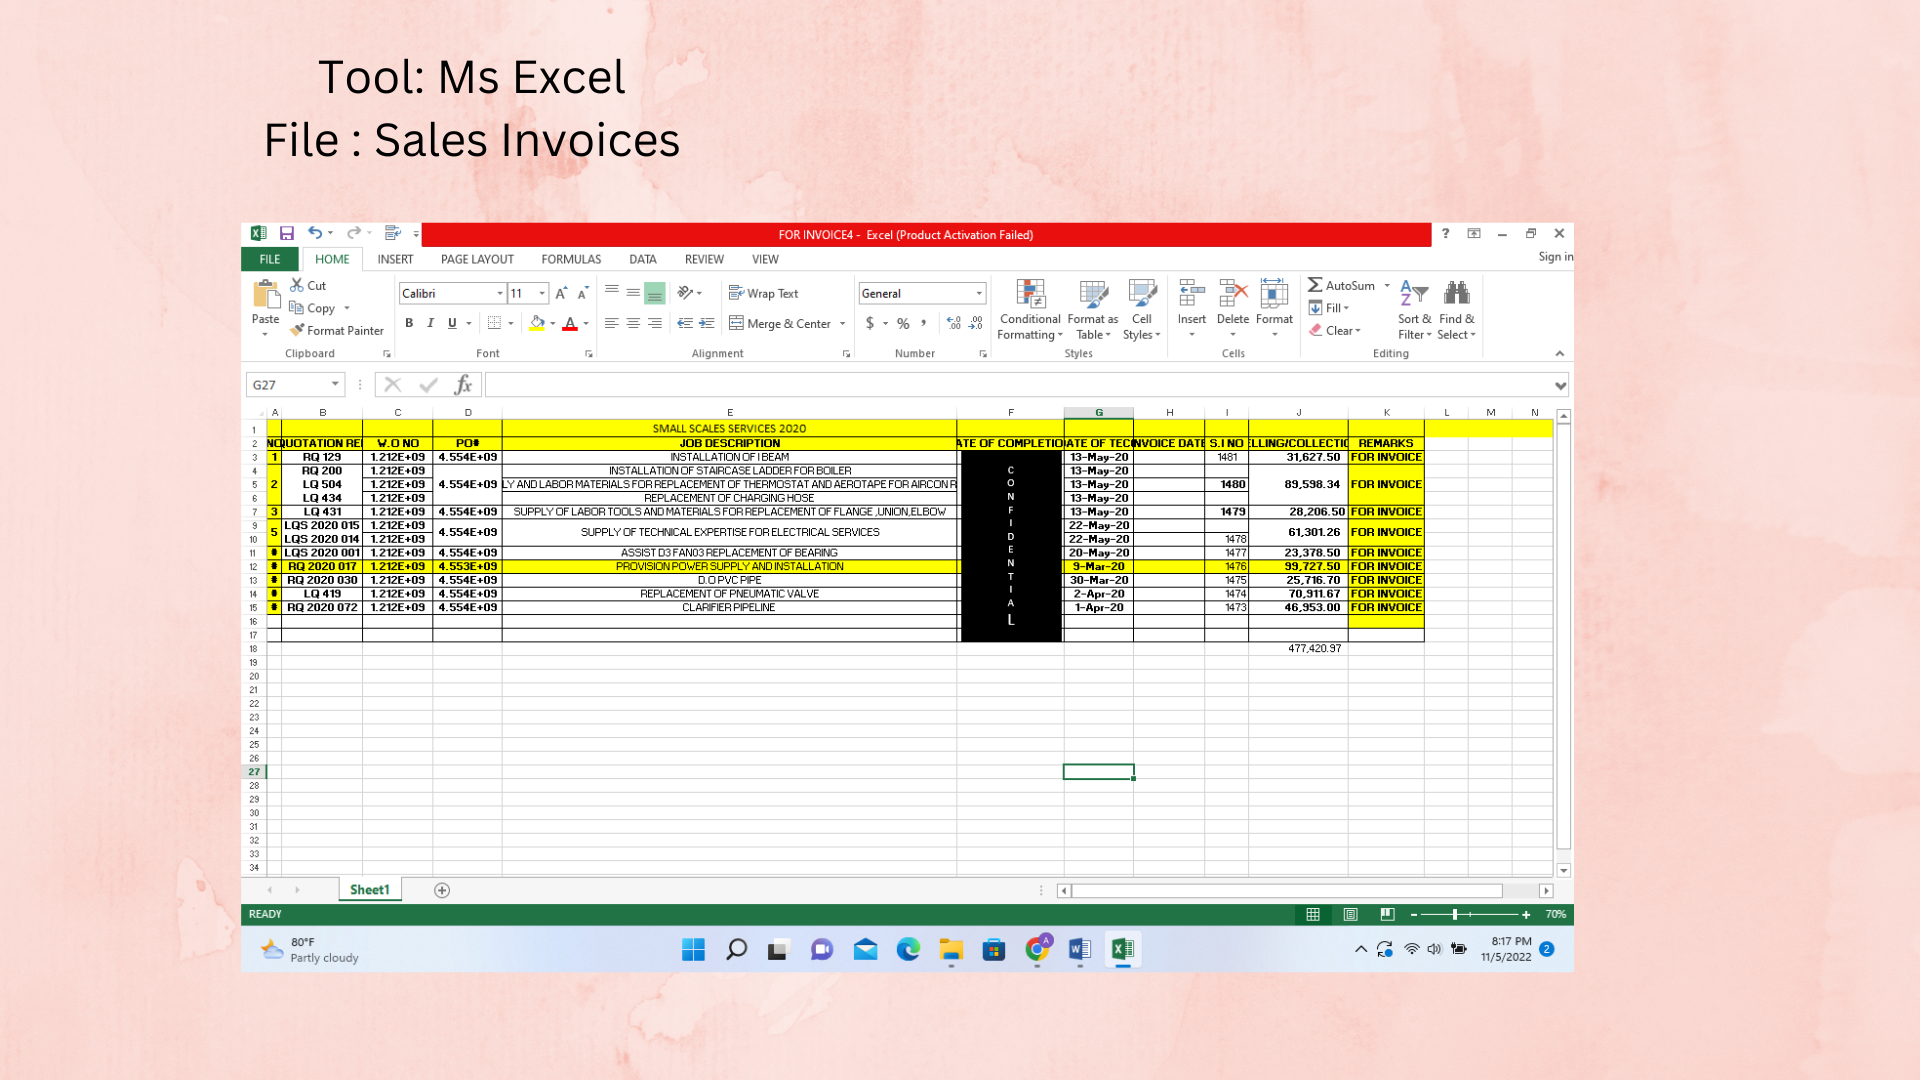Screen dimensions: 1920x1080
Task: Switch to the FORMULAS ribbon tab
Action: [571, 259]
